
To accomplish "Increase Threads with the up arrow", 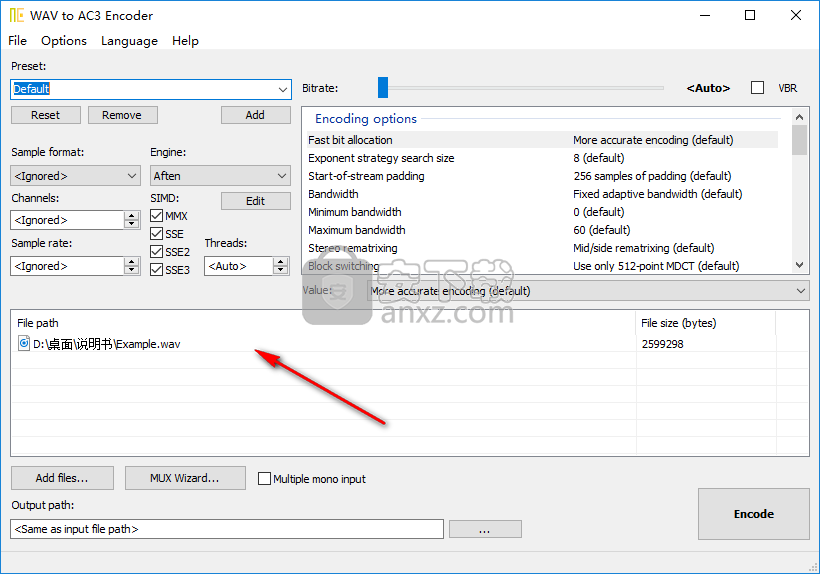I will [x=281, y=261].
